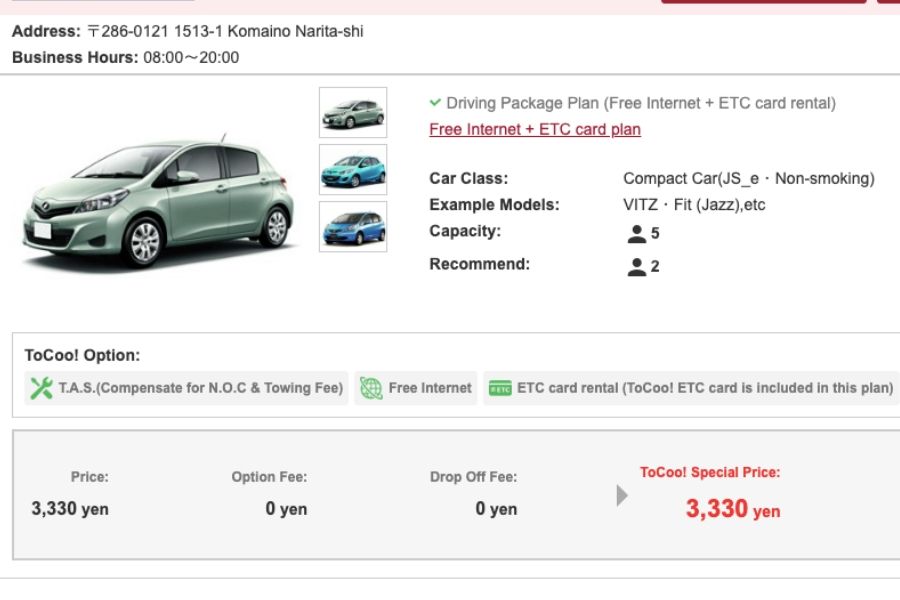Click the 'ToCoo! Special Price:' label
The width and height of the screenshot is (900, 600).
[x=710, y=473]
